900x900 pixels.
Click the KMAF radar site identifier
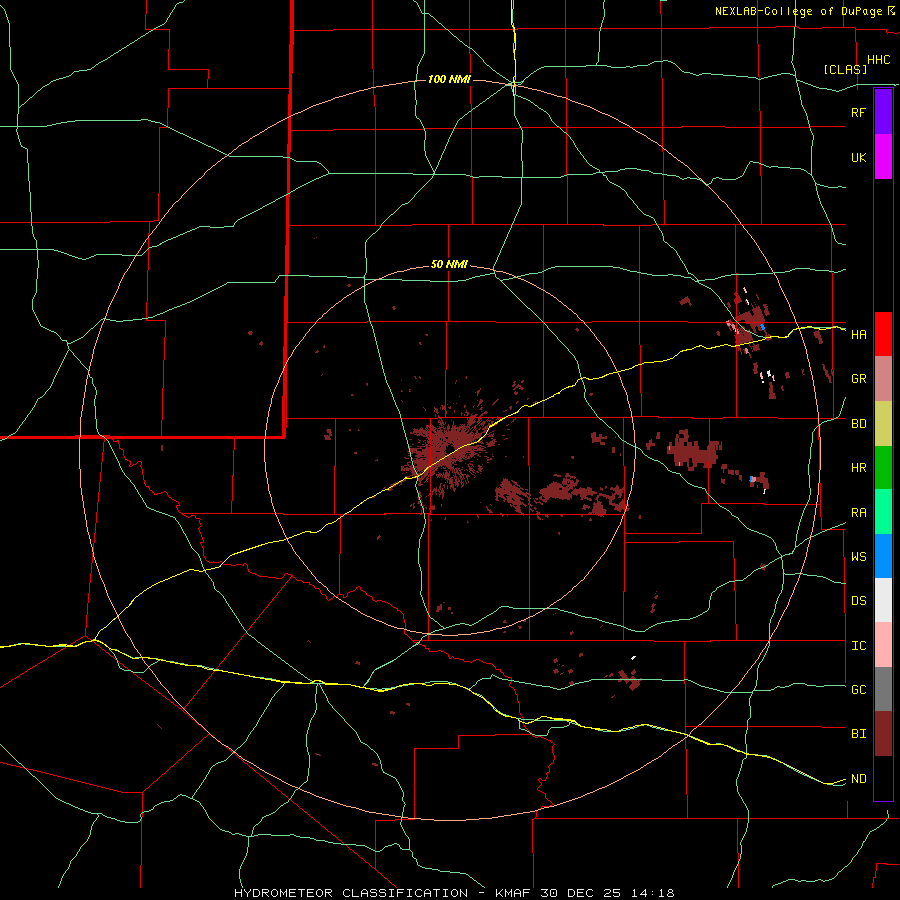(x=514, y=893)
